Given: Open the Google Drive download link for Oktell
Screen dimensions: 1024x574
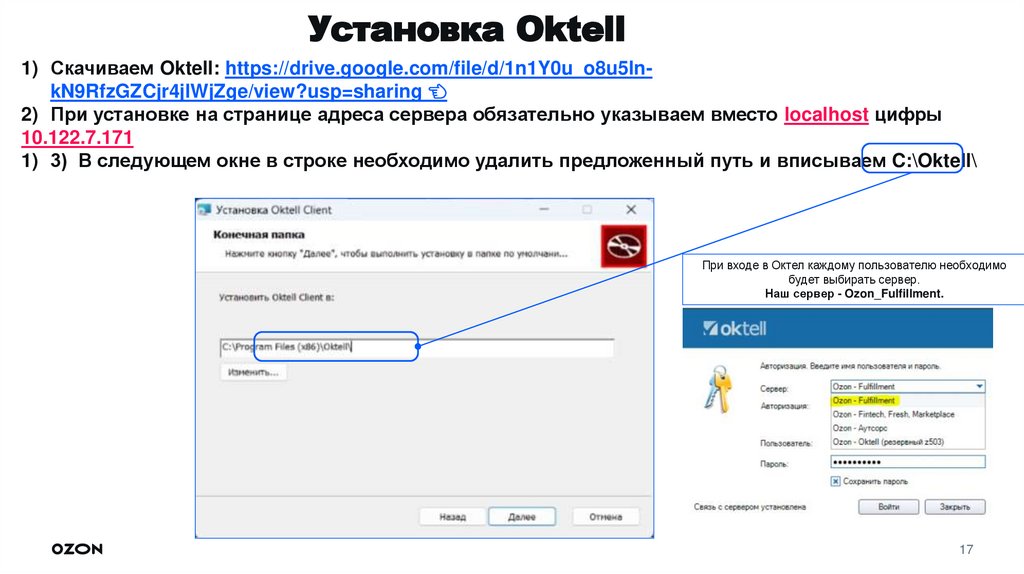Looking at the screenshot, I should coord(351,79).
